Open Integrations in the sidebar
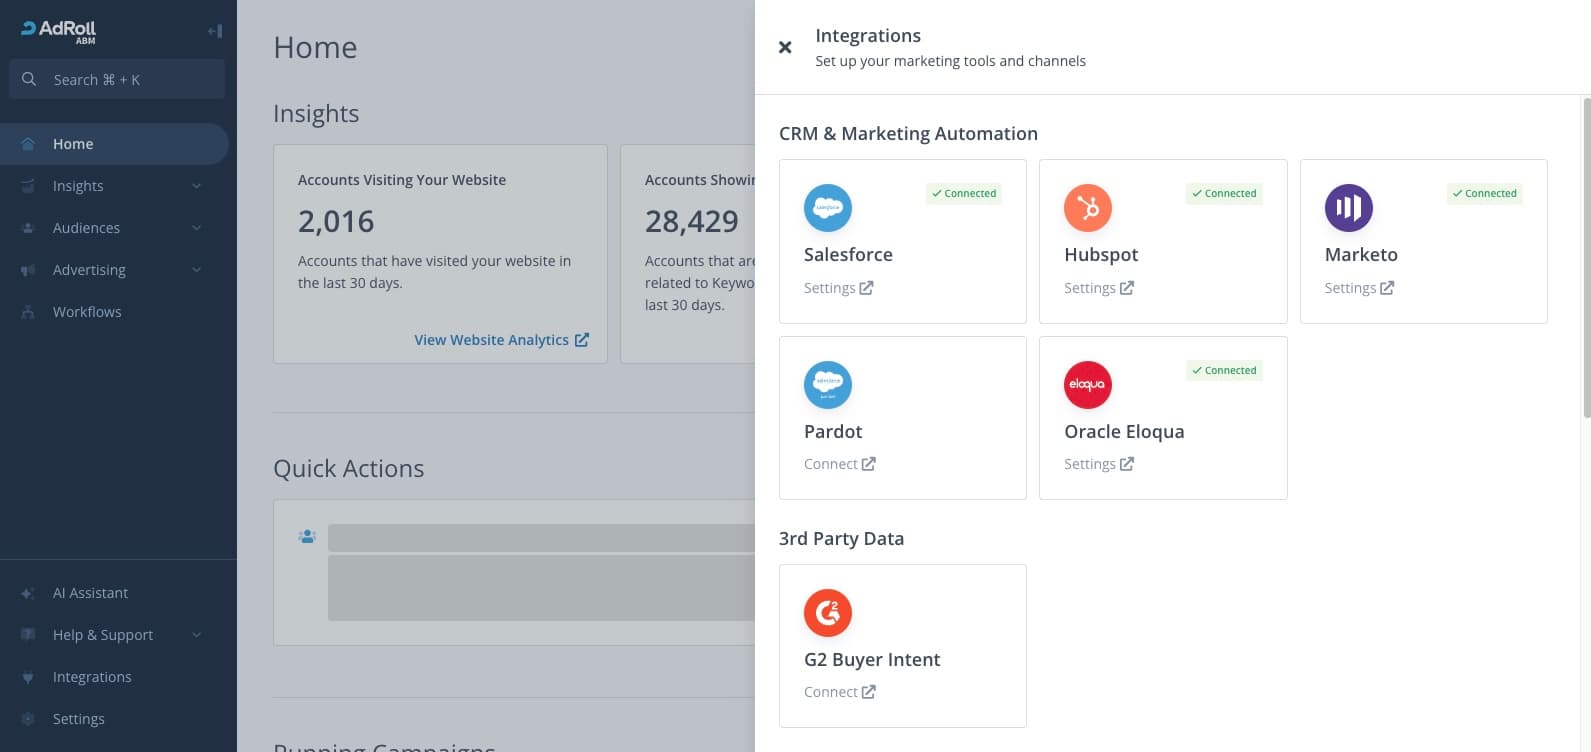 pyautogui.click(x=92, y=677)
